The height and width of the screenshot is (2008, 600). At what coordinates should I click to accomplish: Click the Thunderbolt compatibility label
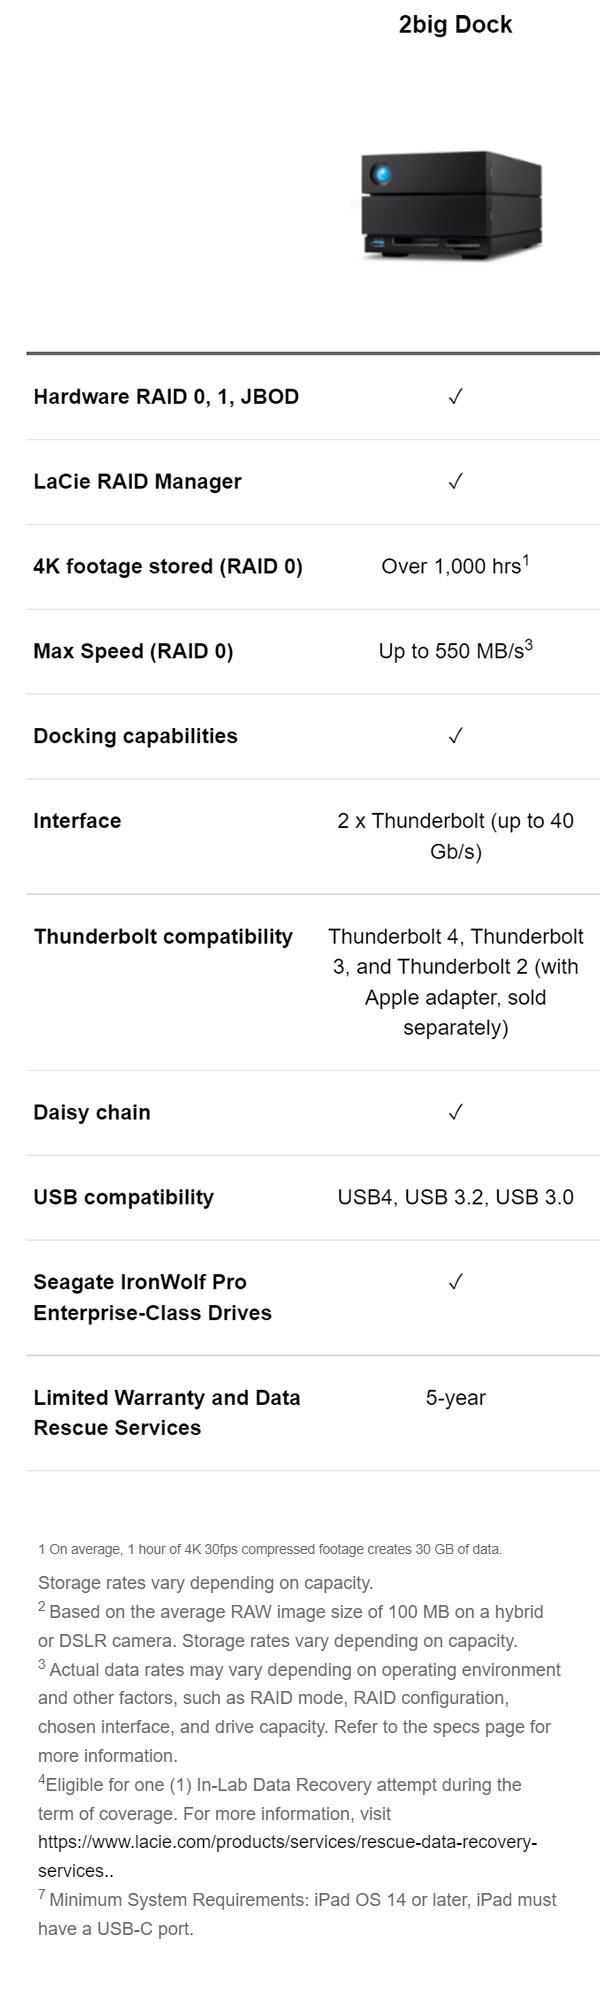[163, 937]
